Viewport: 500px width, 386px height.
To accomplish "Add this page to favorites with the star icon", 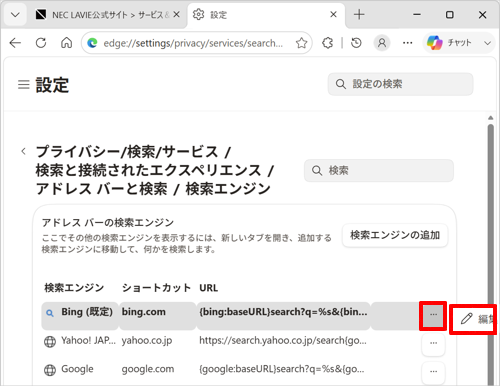I will click(x=301, y=43).
